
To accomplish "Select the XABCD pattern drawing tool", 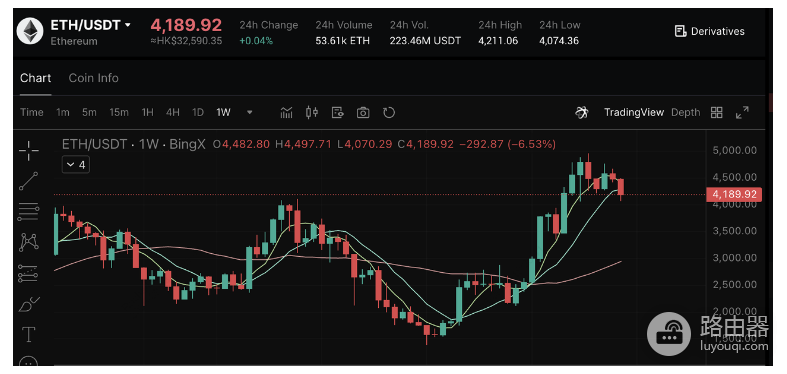I will click(29, 242).
